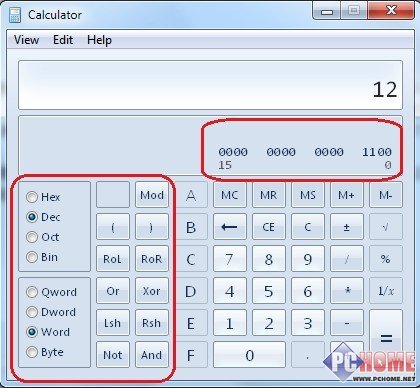Viewport: 420px width, 388px height.
Task: Click the Mod operator button
Action: coord(152,195)
